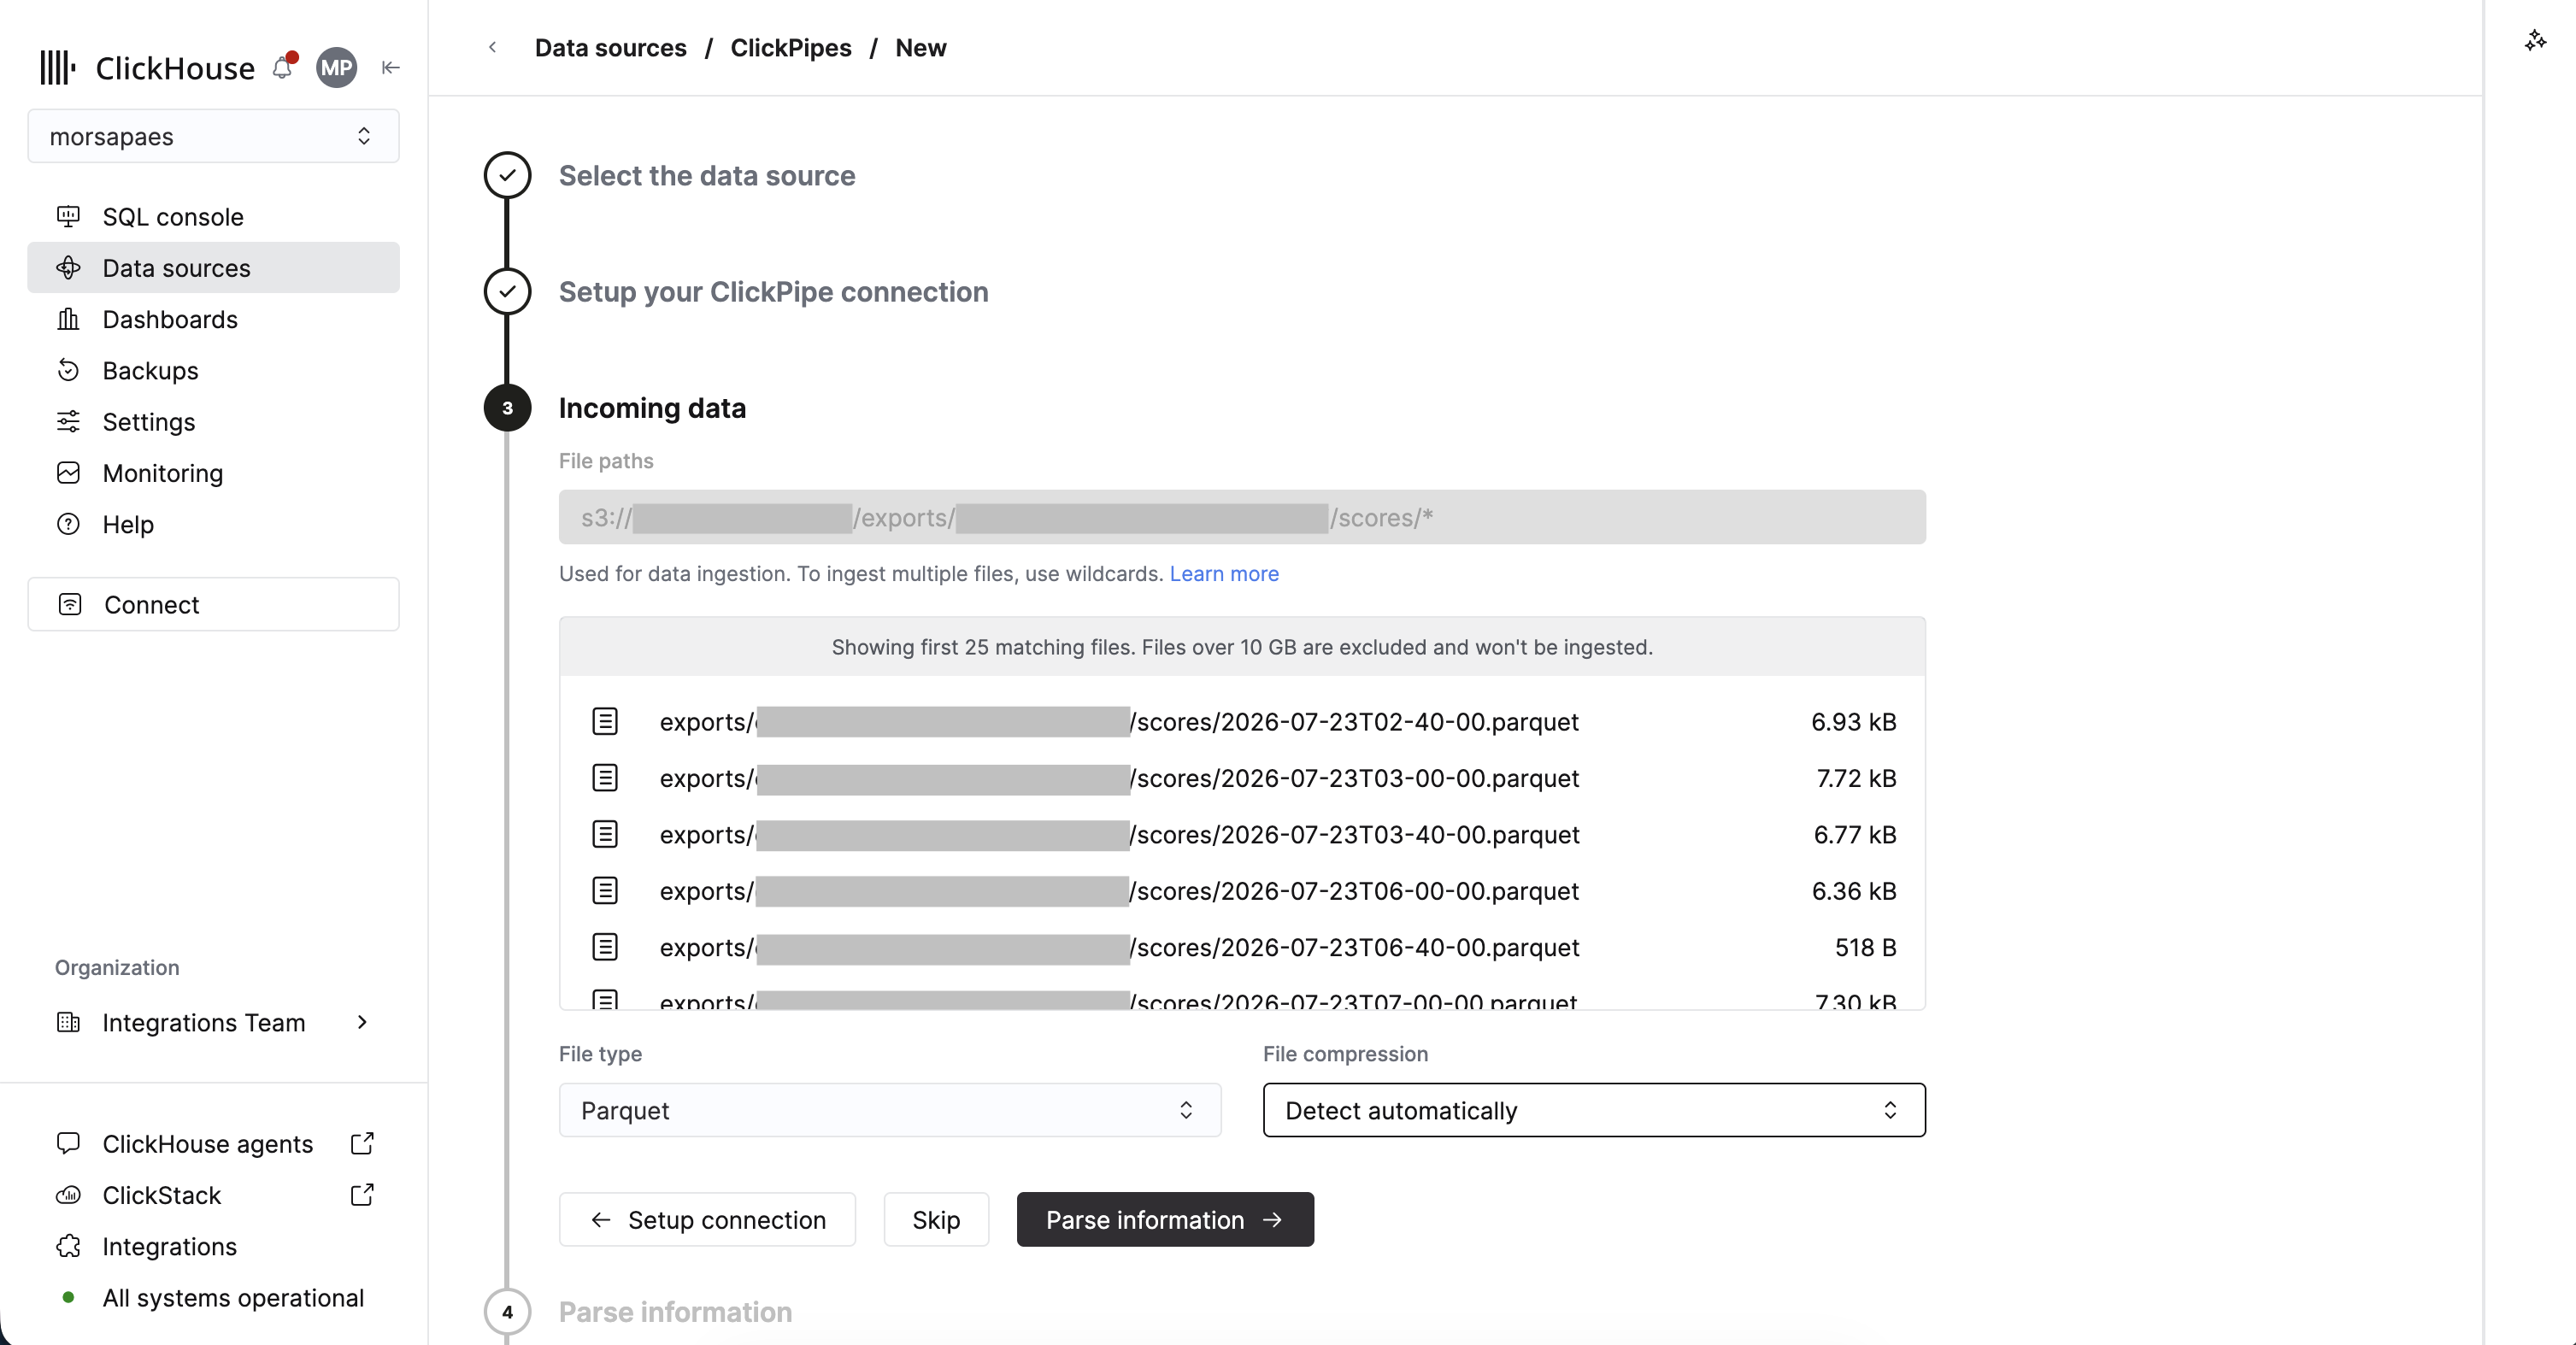
Task: Click the Backups restore icon
Action: [x=68, y=370]
